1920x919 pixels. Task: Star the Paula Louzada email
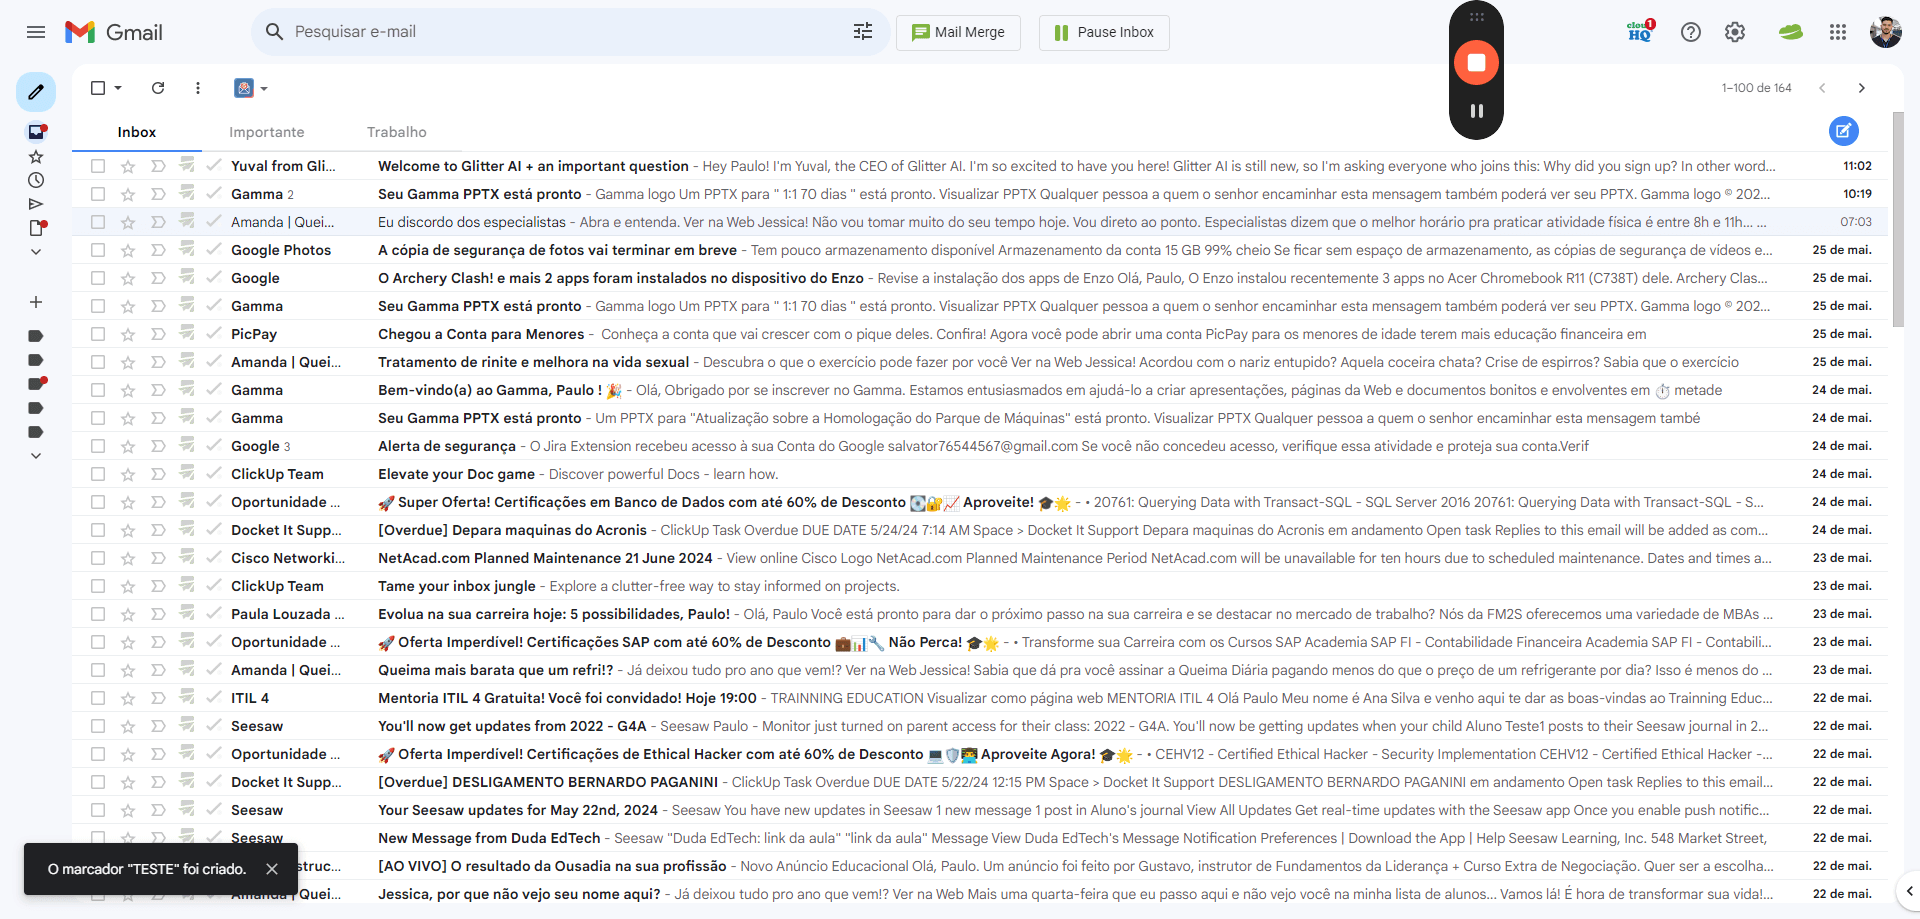click(128, 614)
